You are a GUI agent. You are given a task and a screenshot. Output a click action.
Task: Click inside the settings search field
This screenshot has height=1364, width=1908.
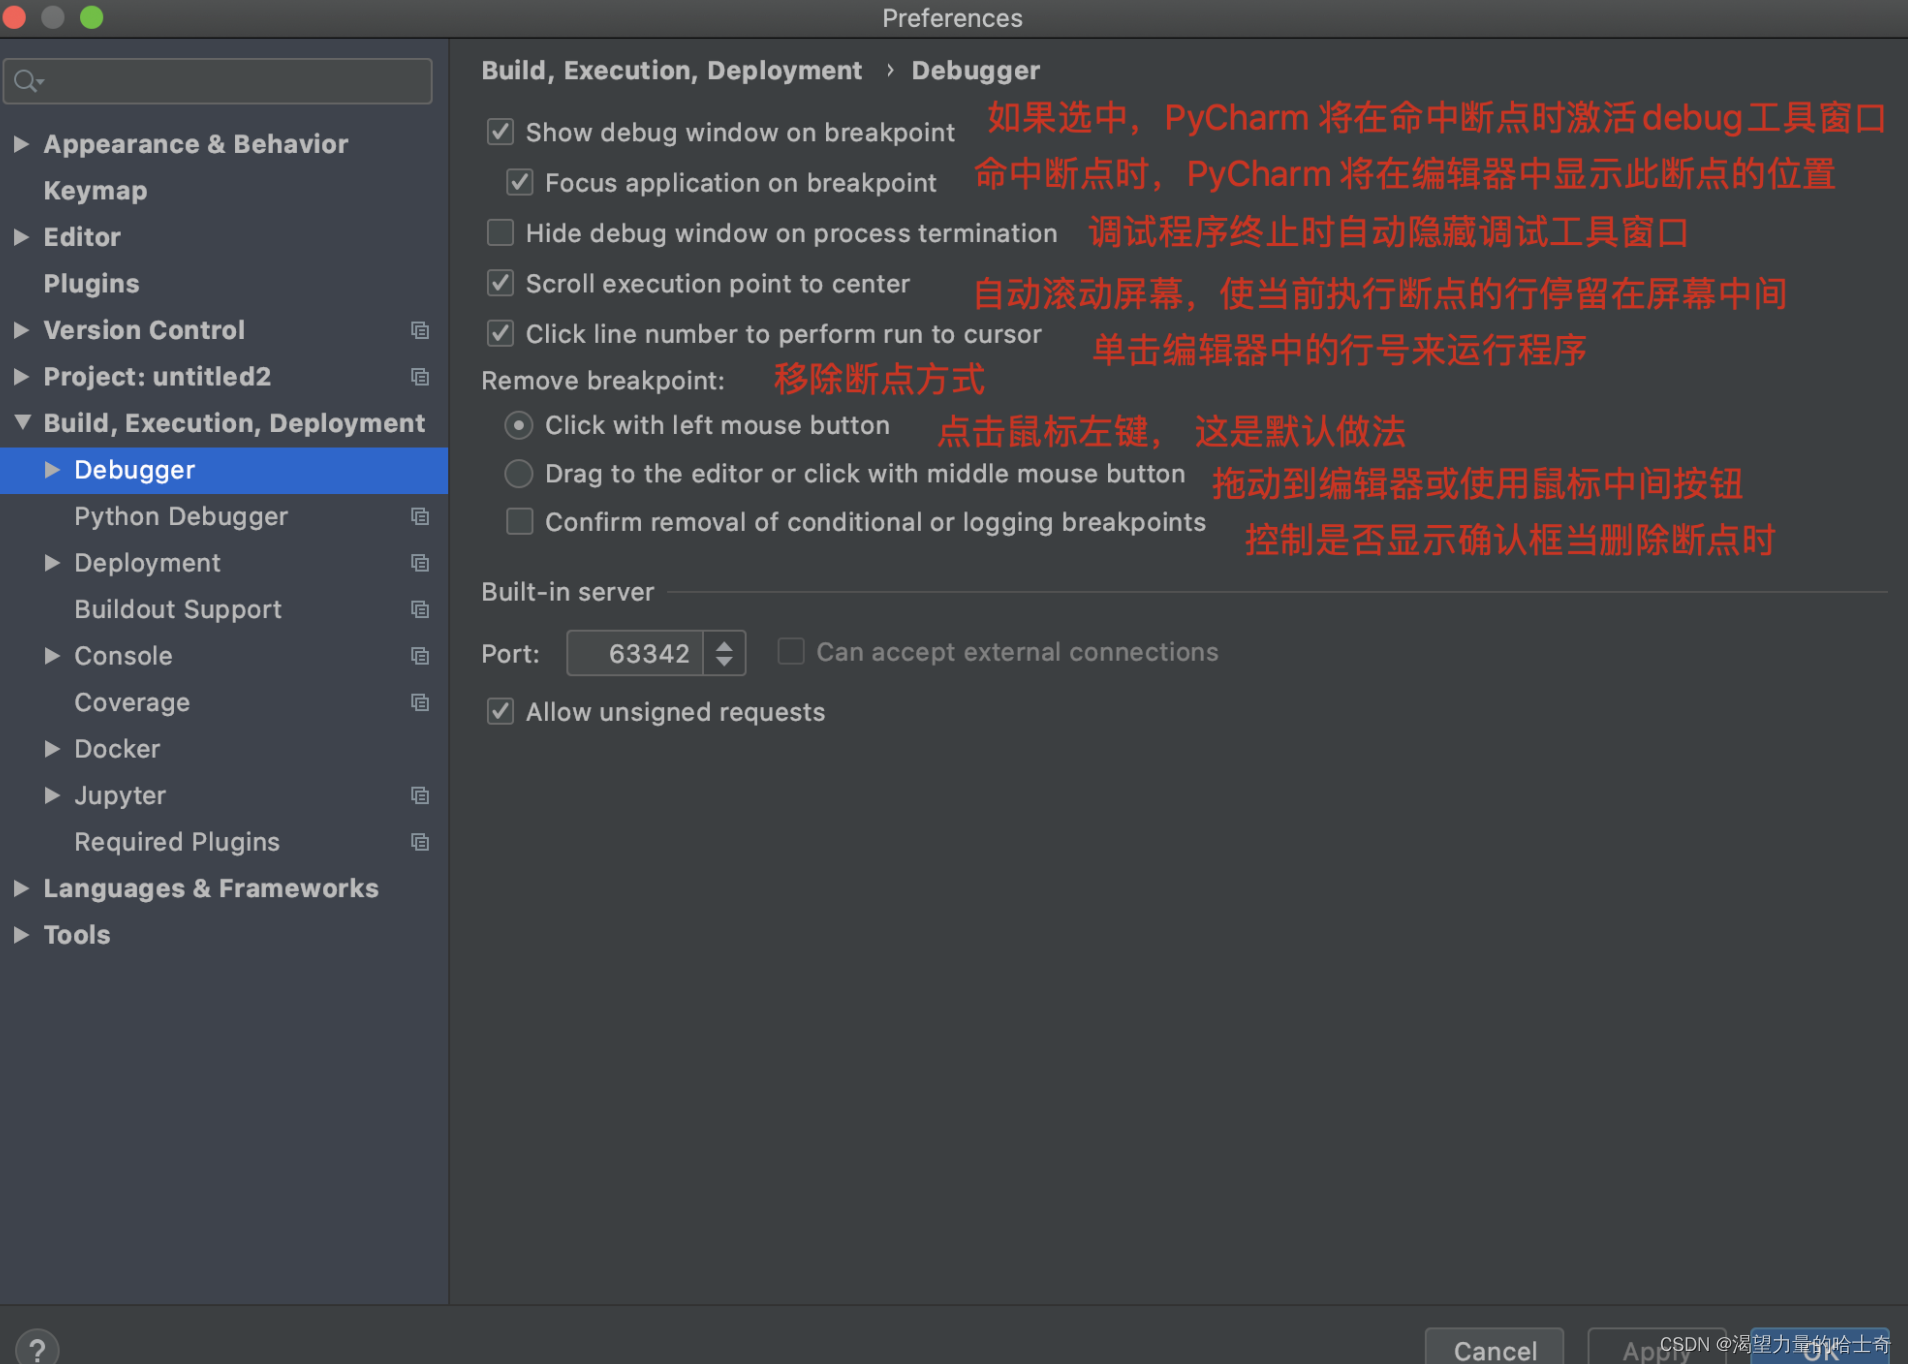coord(218,81)
